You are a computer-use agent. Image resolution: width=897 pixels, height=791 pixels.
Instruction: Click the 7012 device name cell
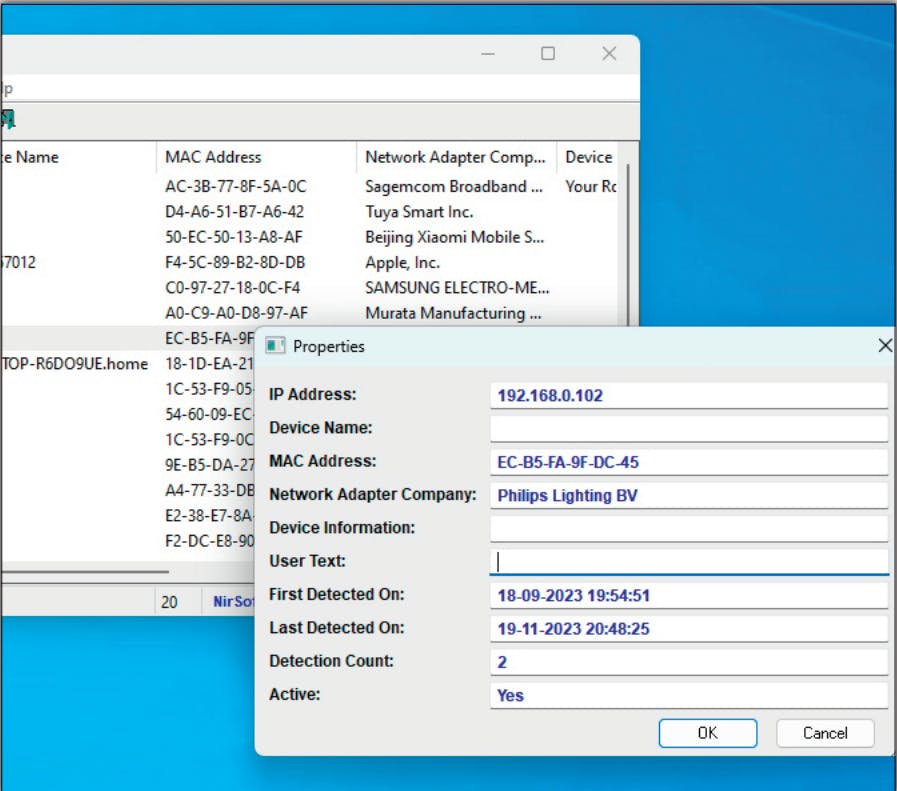pos(19,262)
